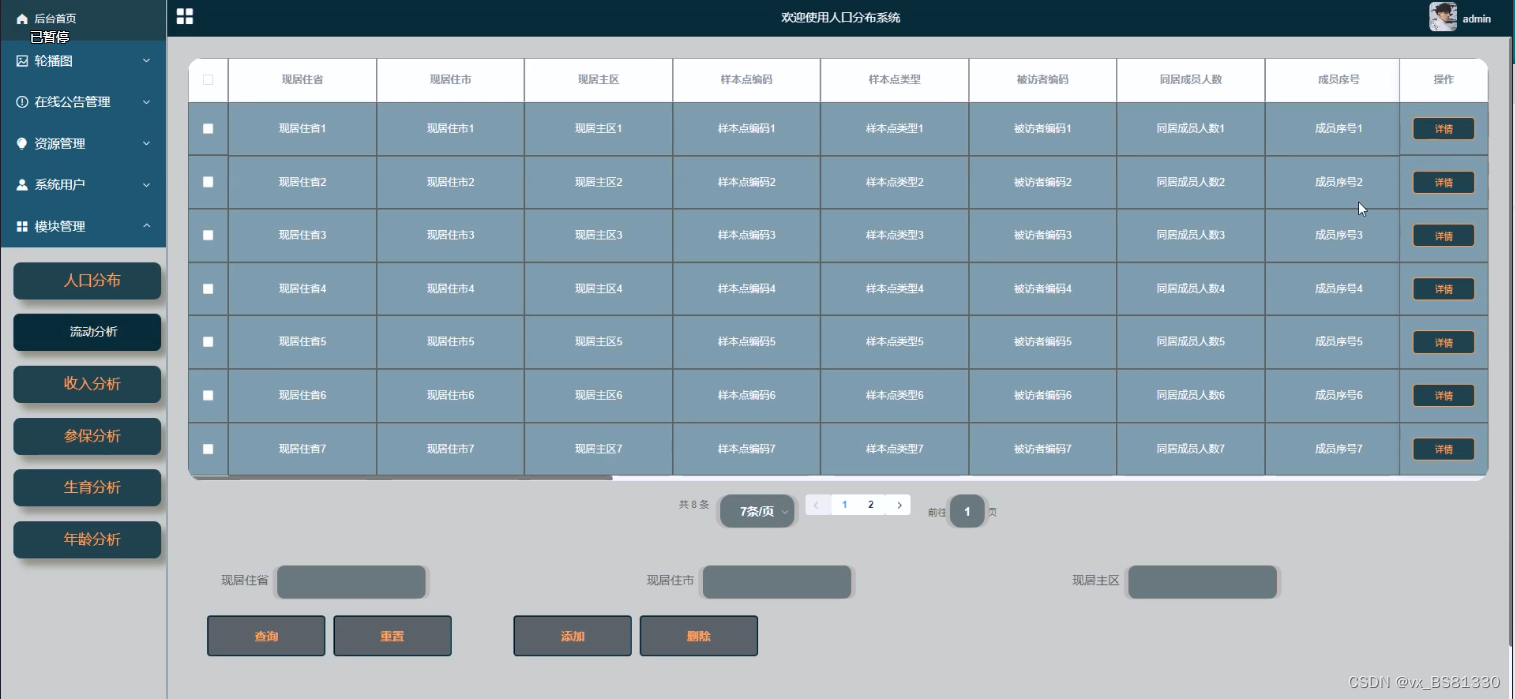Click the table's horizontal scrollbar

click(401, 478)
